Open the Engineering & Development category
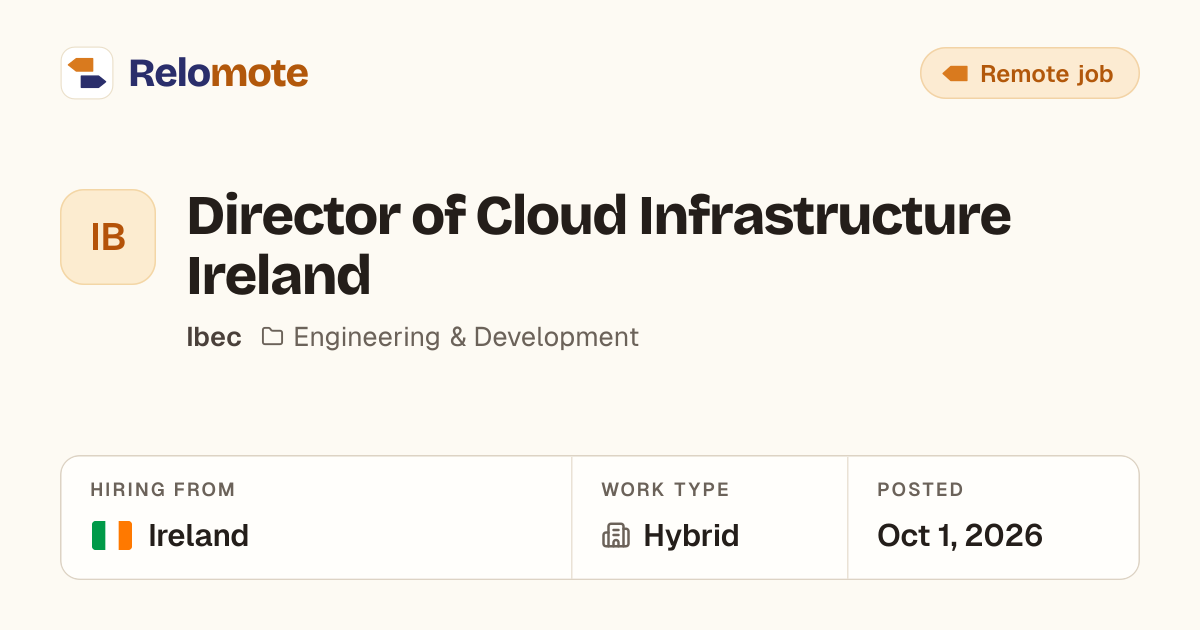This screenshot has height=630, width=1200. pos(466,337)
